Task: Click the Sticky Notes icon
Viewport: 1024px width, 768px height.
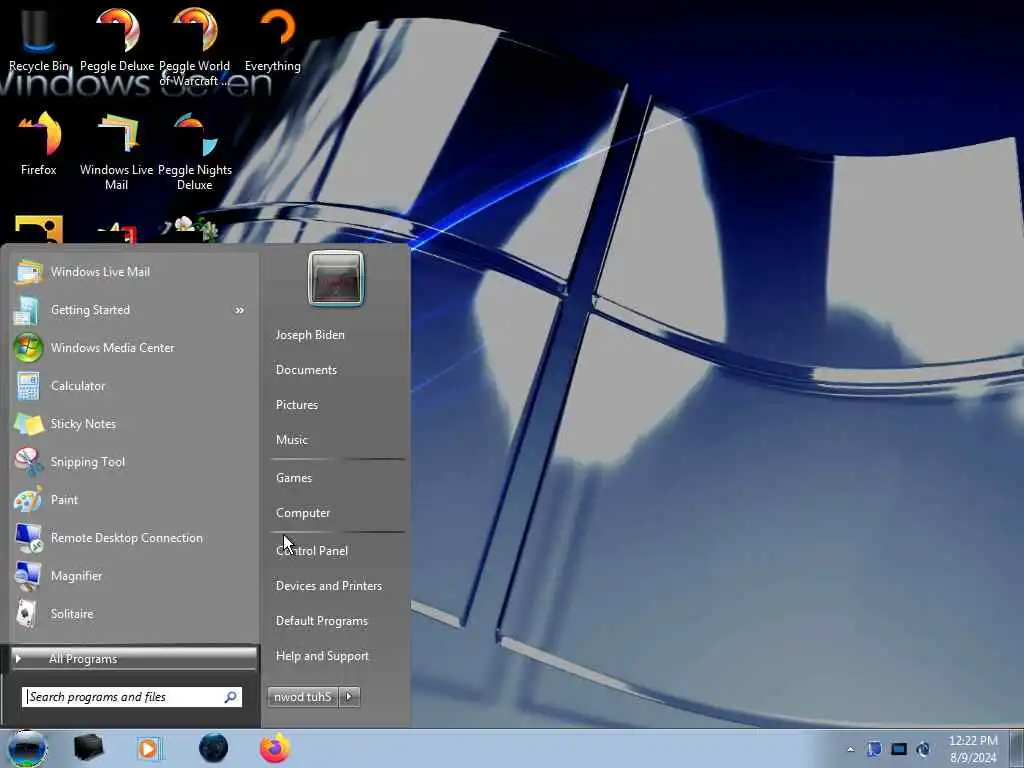Action: (x=28, y=424)
